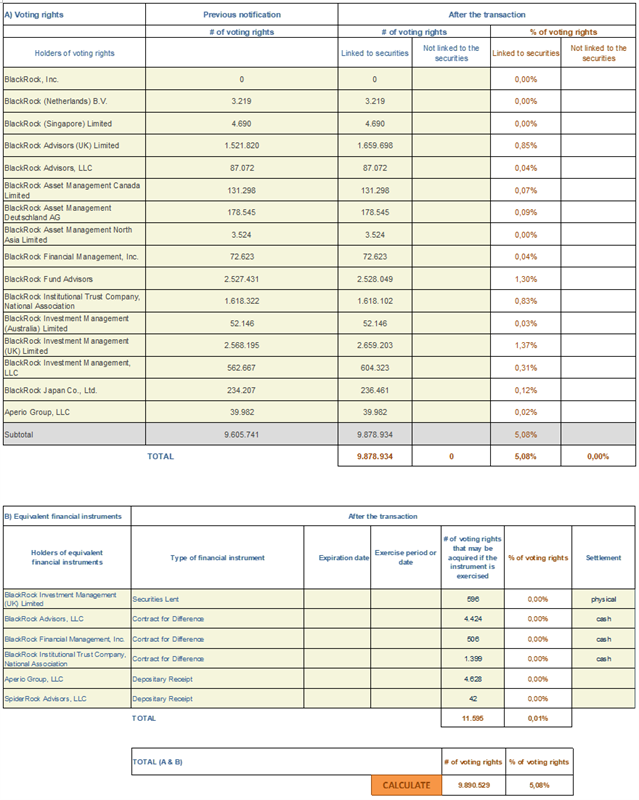
Task: Select the SpiderRock Advisors, LLC holder cell
Action: point(67,698)
